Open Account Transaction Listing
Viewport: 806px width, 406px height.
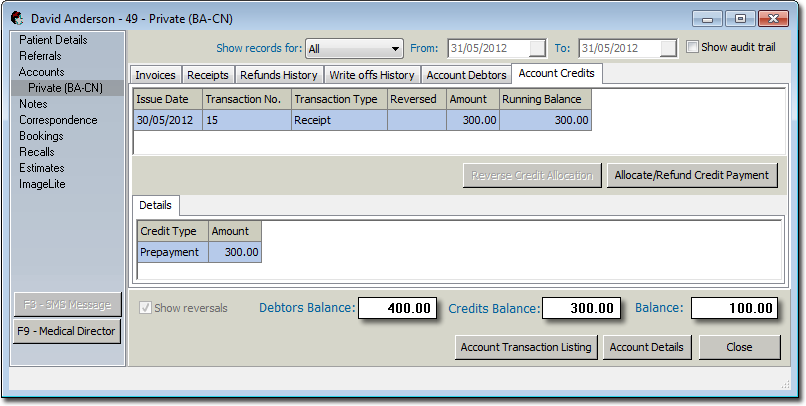pyautogui.click(x=525, y=347)
